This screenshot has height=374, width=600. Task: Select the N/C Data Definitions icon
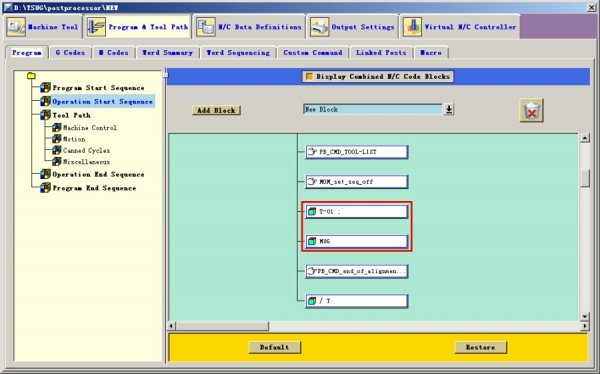click(x=206, y=27)
